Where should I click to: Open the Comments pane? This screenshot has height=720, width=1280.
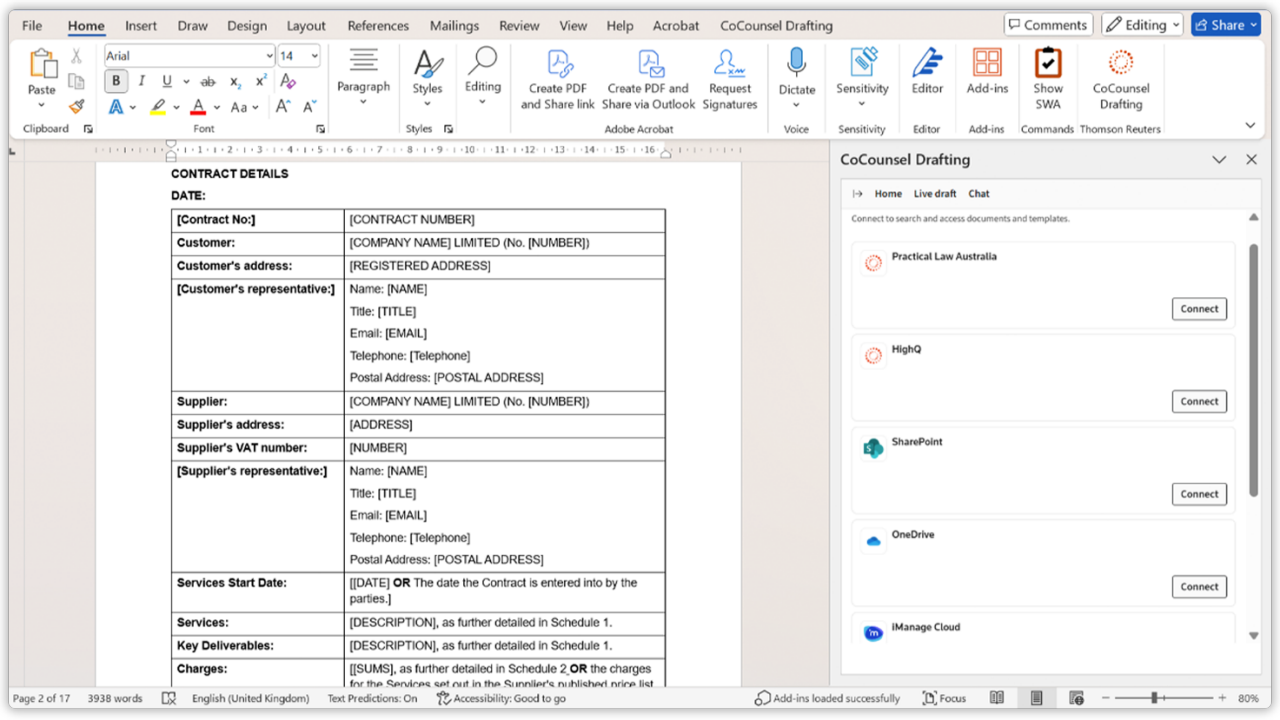[1048, 25]
